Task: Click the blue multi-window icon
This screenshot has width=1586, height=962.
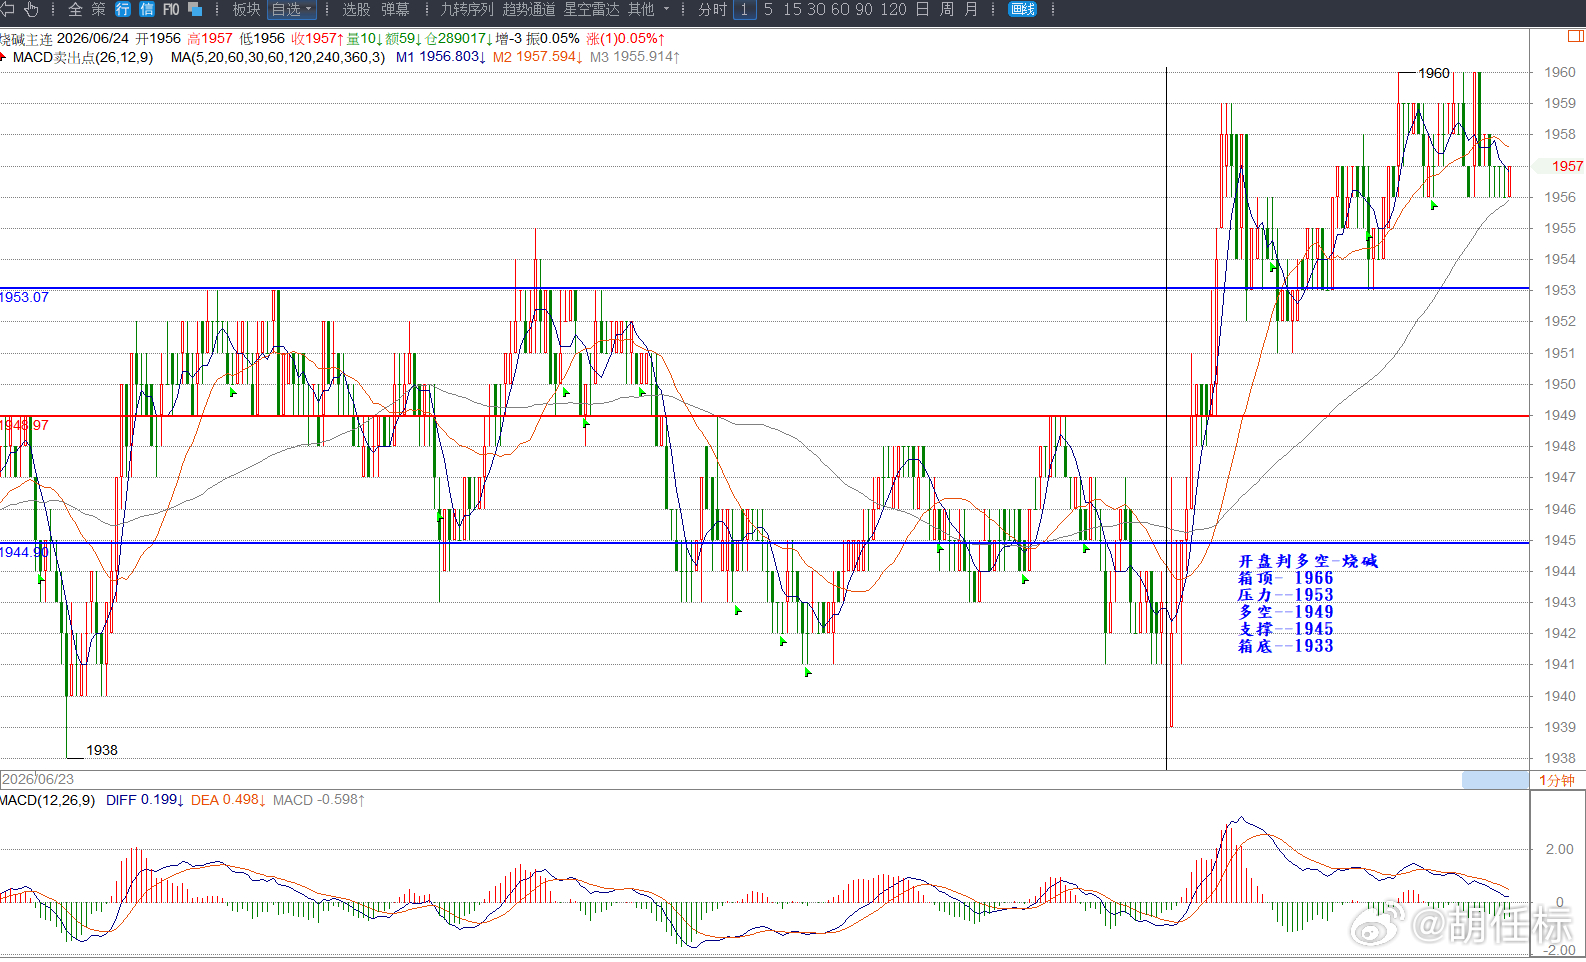Action: coord(195,9)
